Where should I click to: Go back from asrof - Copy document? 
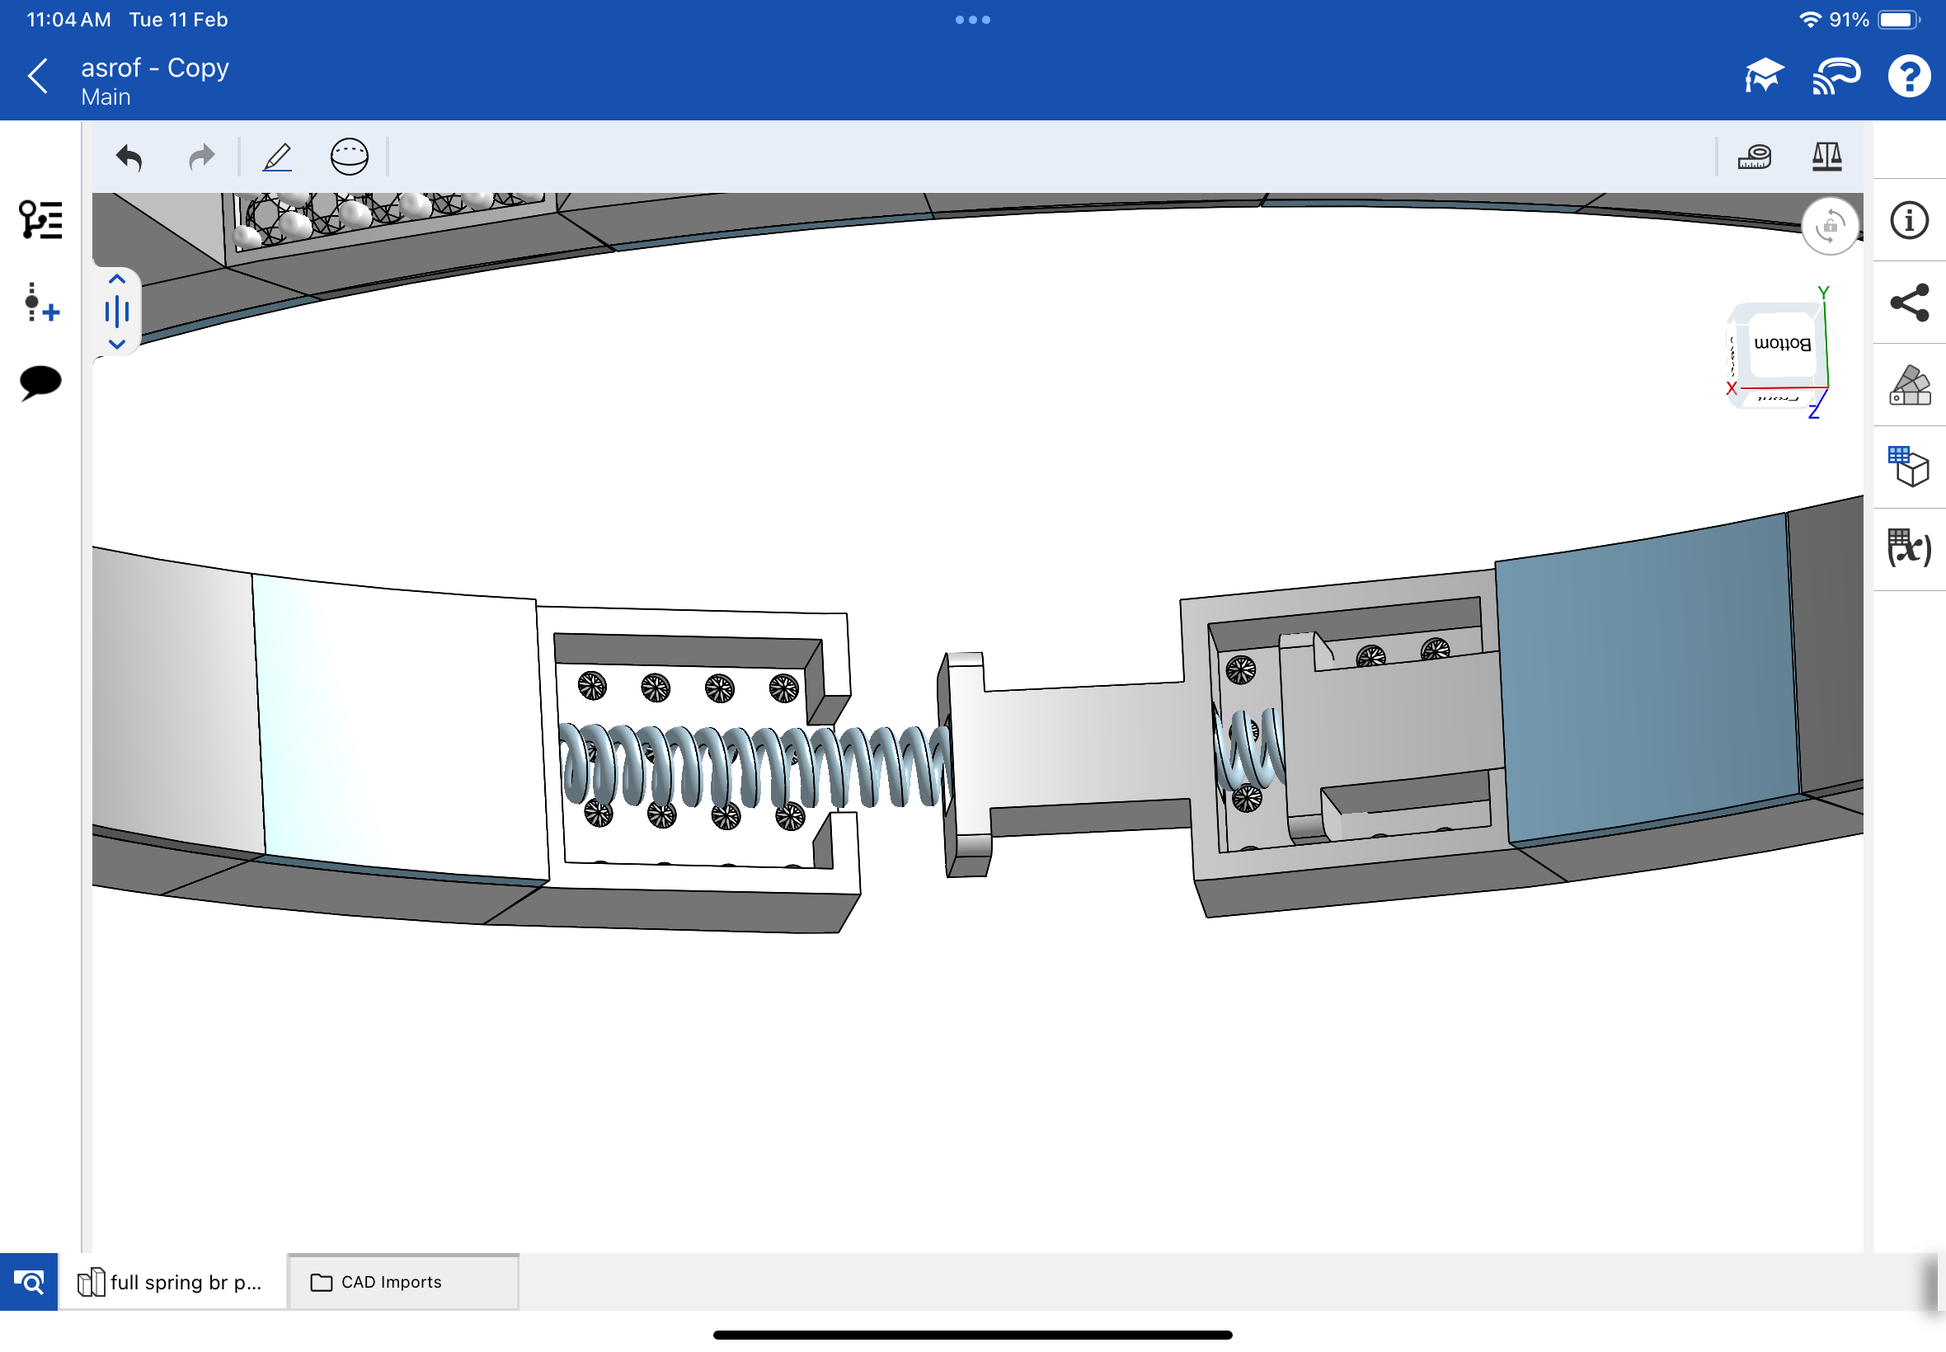[x=38, y=76]
